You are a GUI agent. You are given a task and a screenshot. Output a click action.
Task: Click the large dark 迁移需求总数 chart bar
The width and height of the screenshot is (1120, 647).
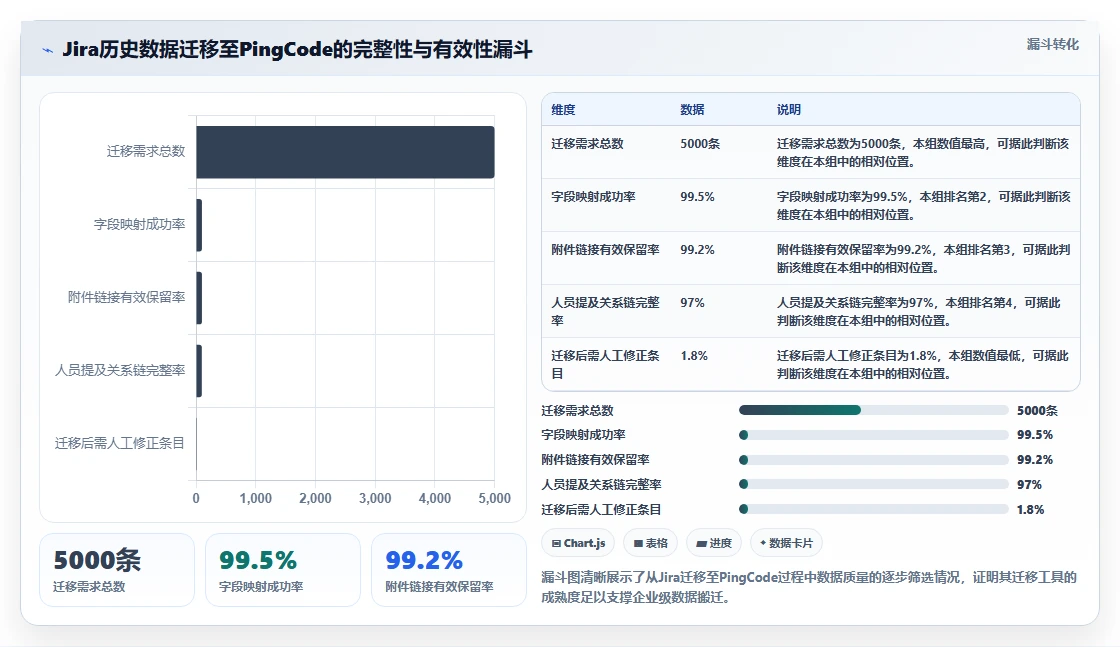345,152
